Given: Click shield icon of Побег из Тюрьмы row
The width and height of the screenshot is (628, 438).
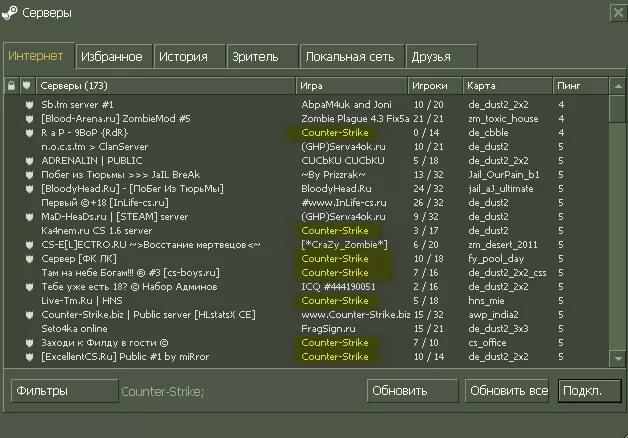Looking at the screenshot, I should (29, 175).
